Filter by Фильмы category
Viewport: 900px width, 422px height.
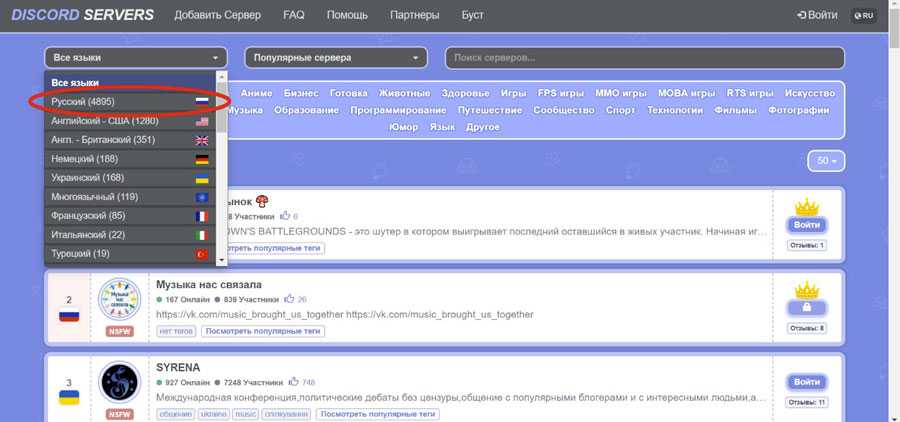[x=735, y=110]
